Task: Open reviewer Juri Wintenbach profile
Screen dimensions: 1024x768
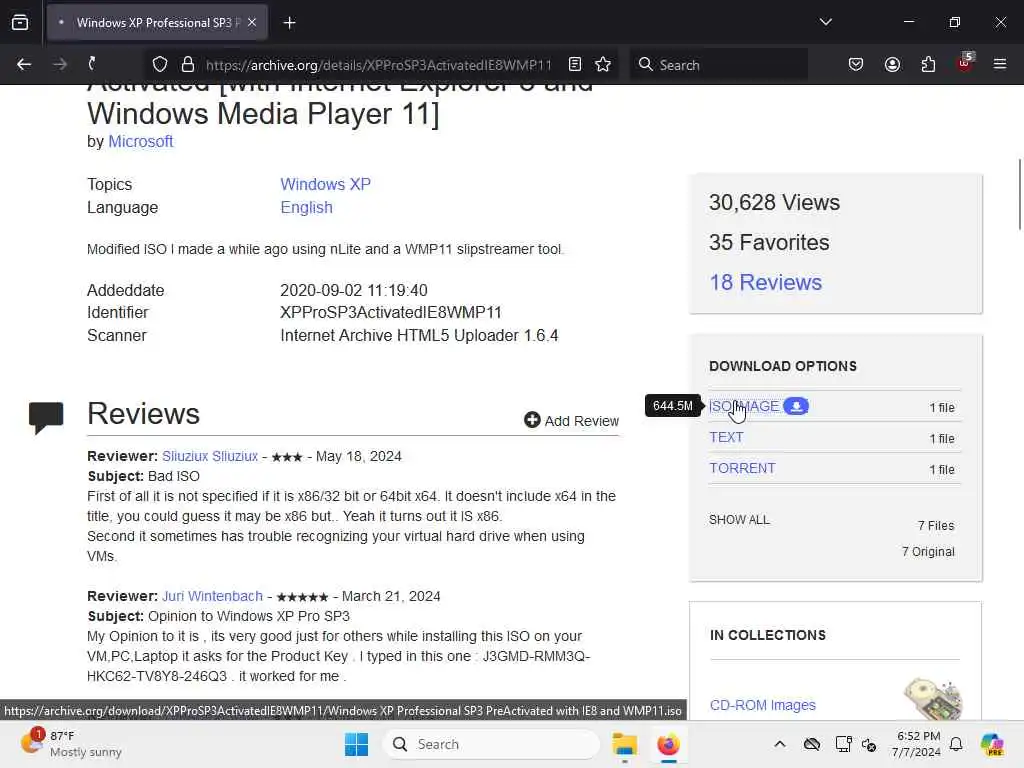Action: 212,596
